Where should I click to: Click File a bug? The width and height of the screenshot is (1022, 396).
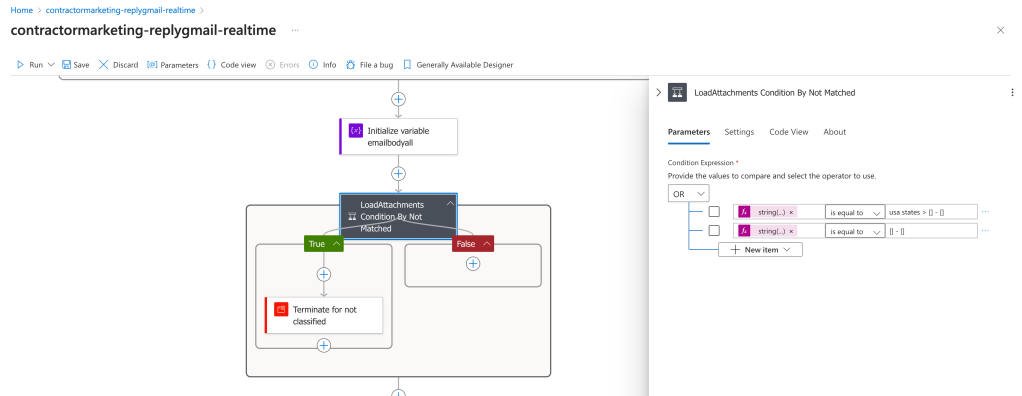(x=369, y=64)
